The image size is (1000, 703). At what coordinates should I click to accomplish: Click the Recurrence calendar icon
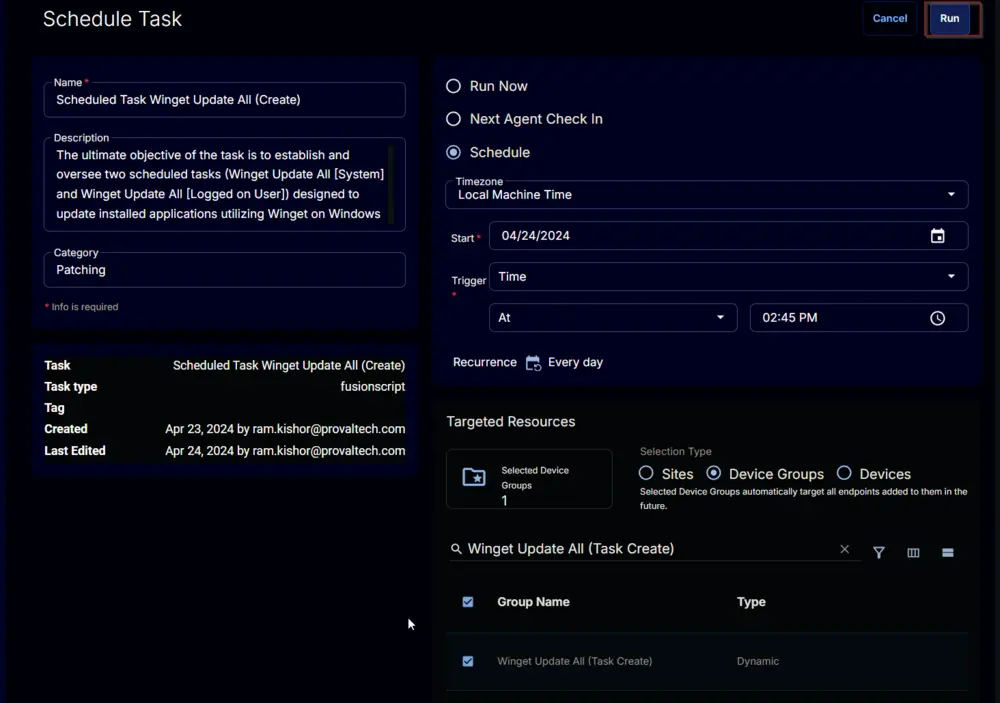(x=533, y=363)
